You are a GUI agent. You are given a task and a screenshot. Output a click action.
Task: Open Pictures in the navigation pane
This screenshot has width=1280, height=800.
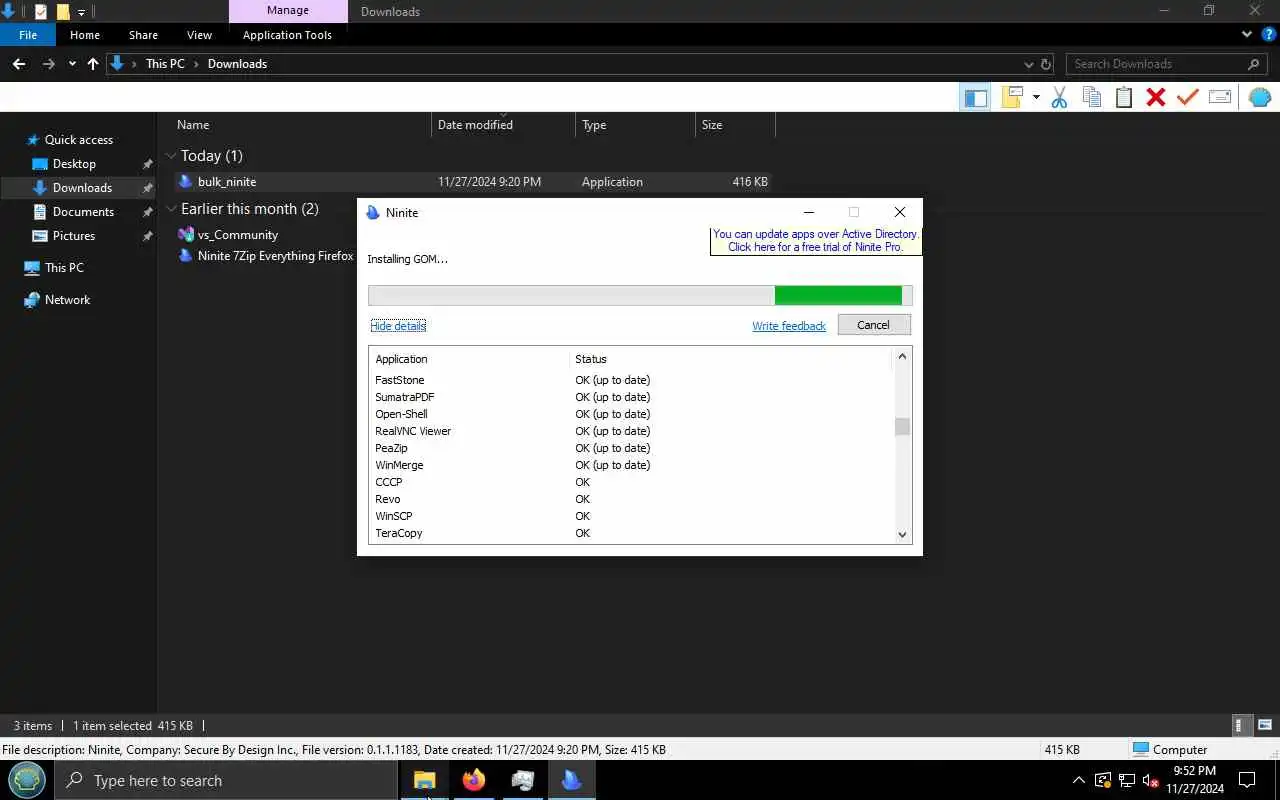74,236
